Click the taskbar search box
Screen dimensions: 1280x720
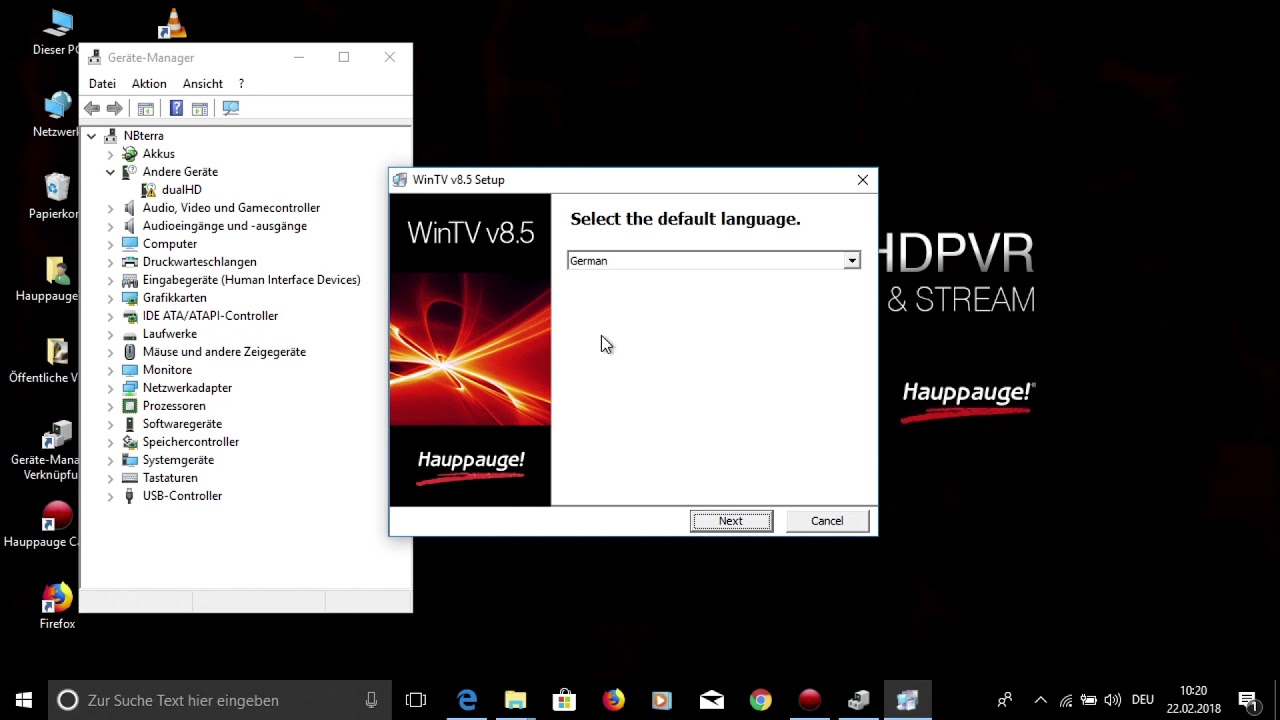pos(220,700)
